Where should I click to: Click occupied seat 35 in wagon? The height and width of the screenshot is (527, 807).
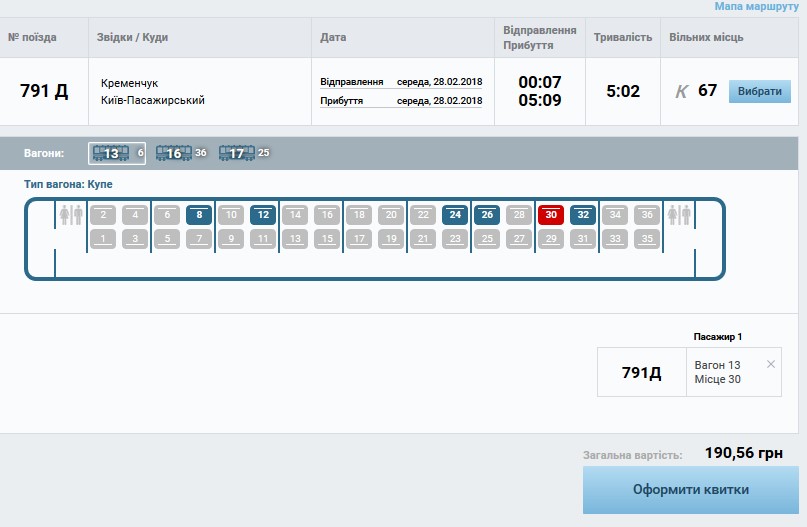point(647,238)
